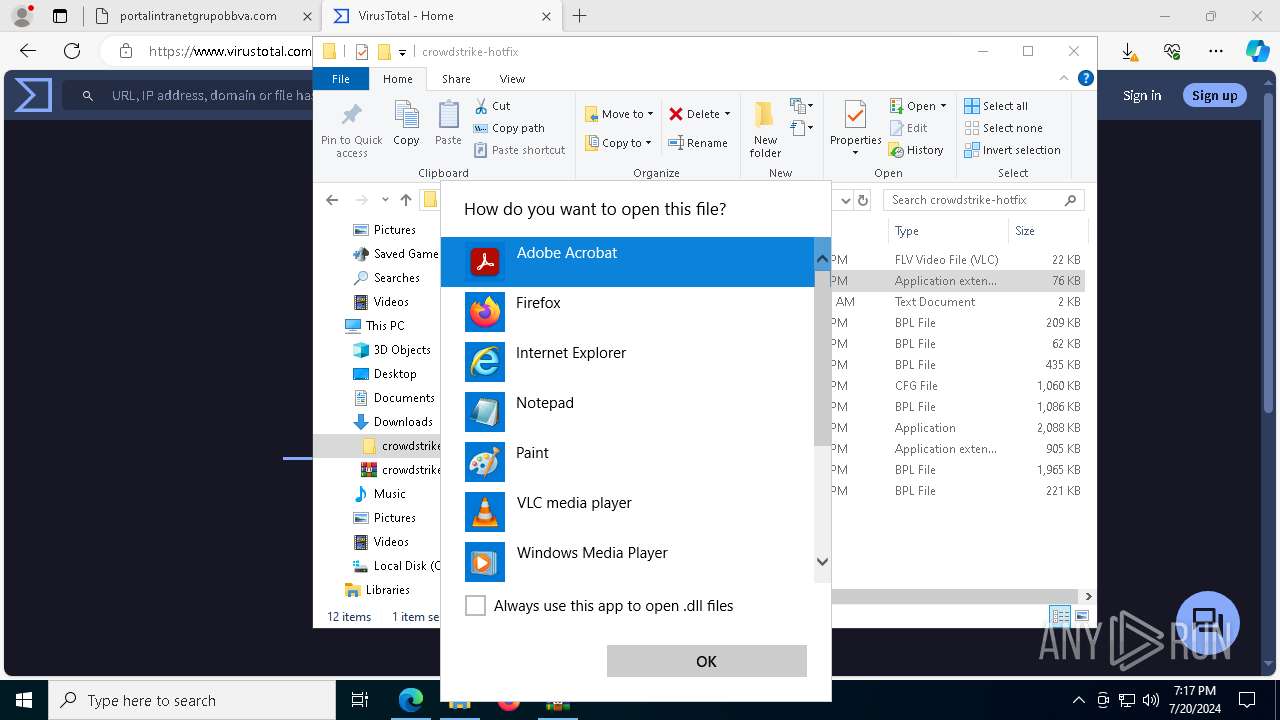
Task: Open Microsoft Edge from the taskbar
Action: [x=411, y=700]
